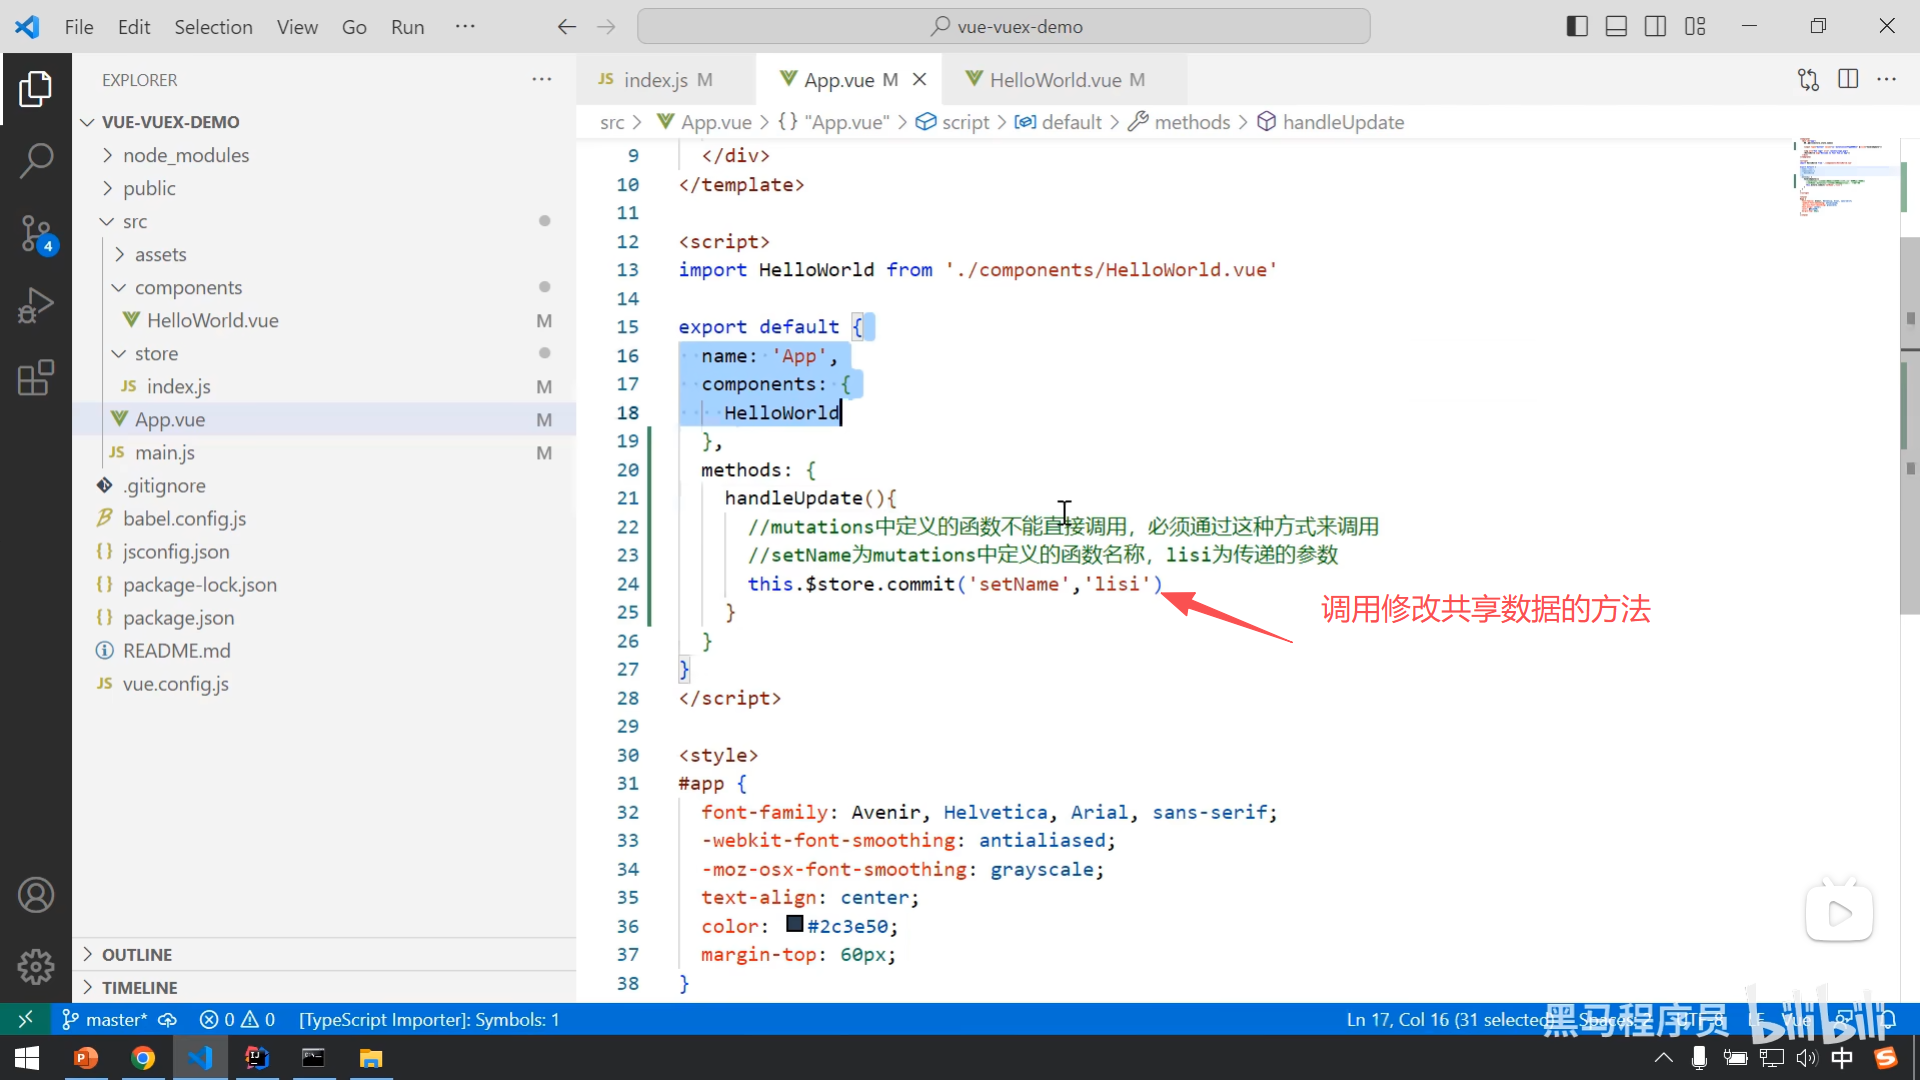Expand the node_modules folder

(186, 155)
